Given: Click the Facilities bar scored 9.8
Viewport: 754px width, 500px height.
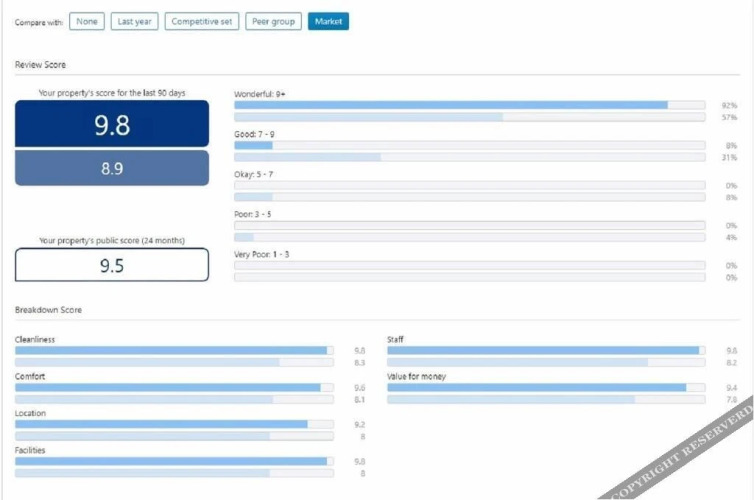Looking at the screenshot, I should [174, 461].
